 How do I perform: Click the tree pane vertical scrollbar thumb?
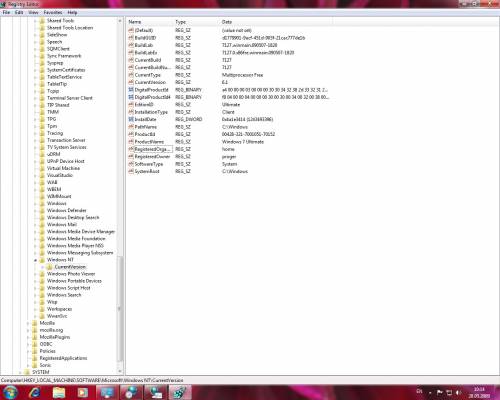[x=120, y=308]
